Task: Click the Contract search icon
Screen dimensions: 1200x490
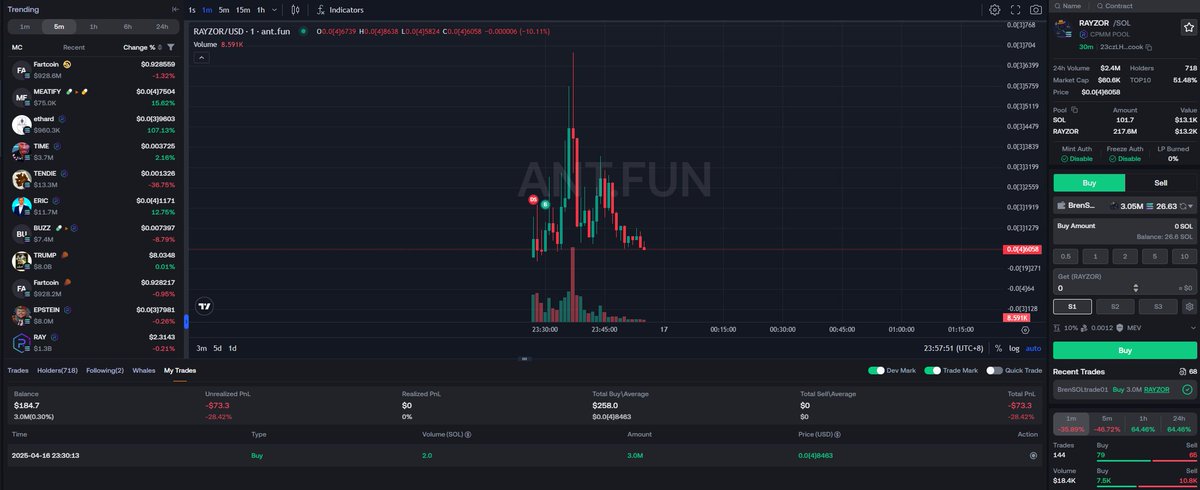Action: tap(1100, 6)
